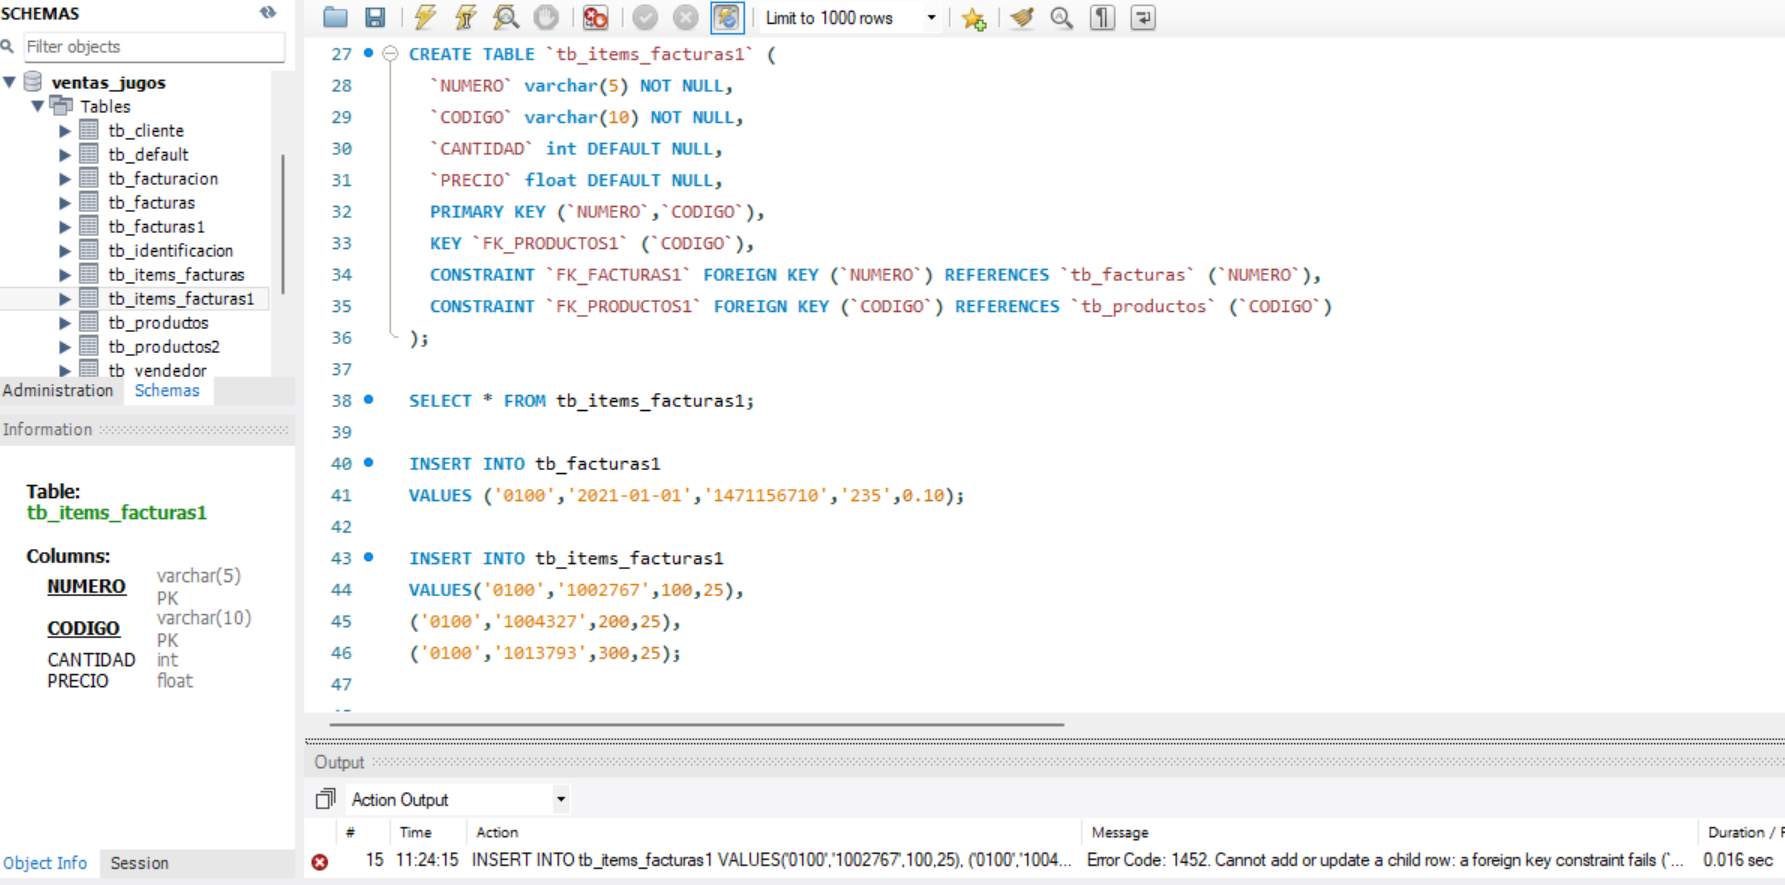Expand the tb_facturacion table
The width and height of the screenshot is (1785, 885).
[65, 178]
